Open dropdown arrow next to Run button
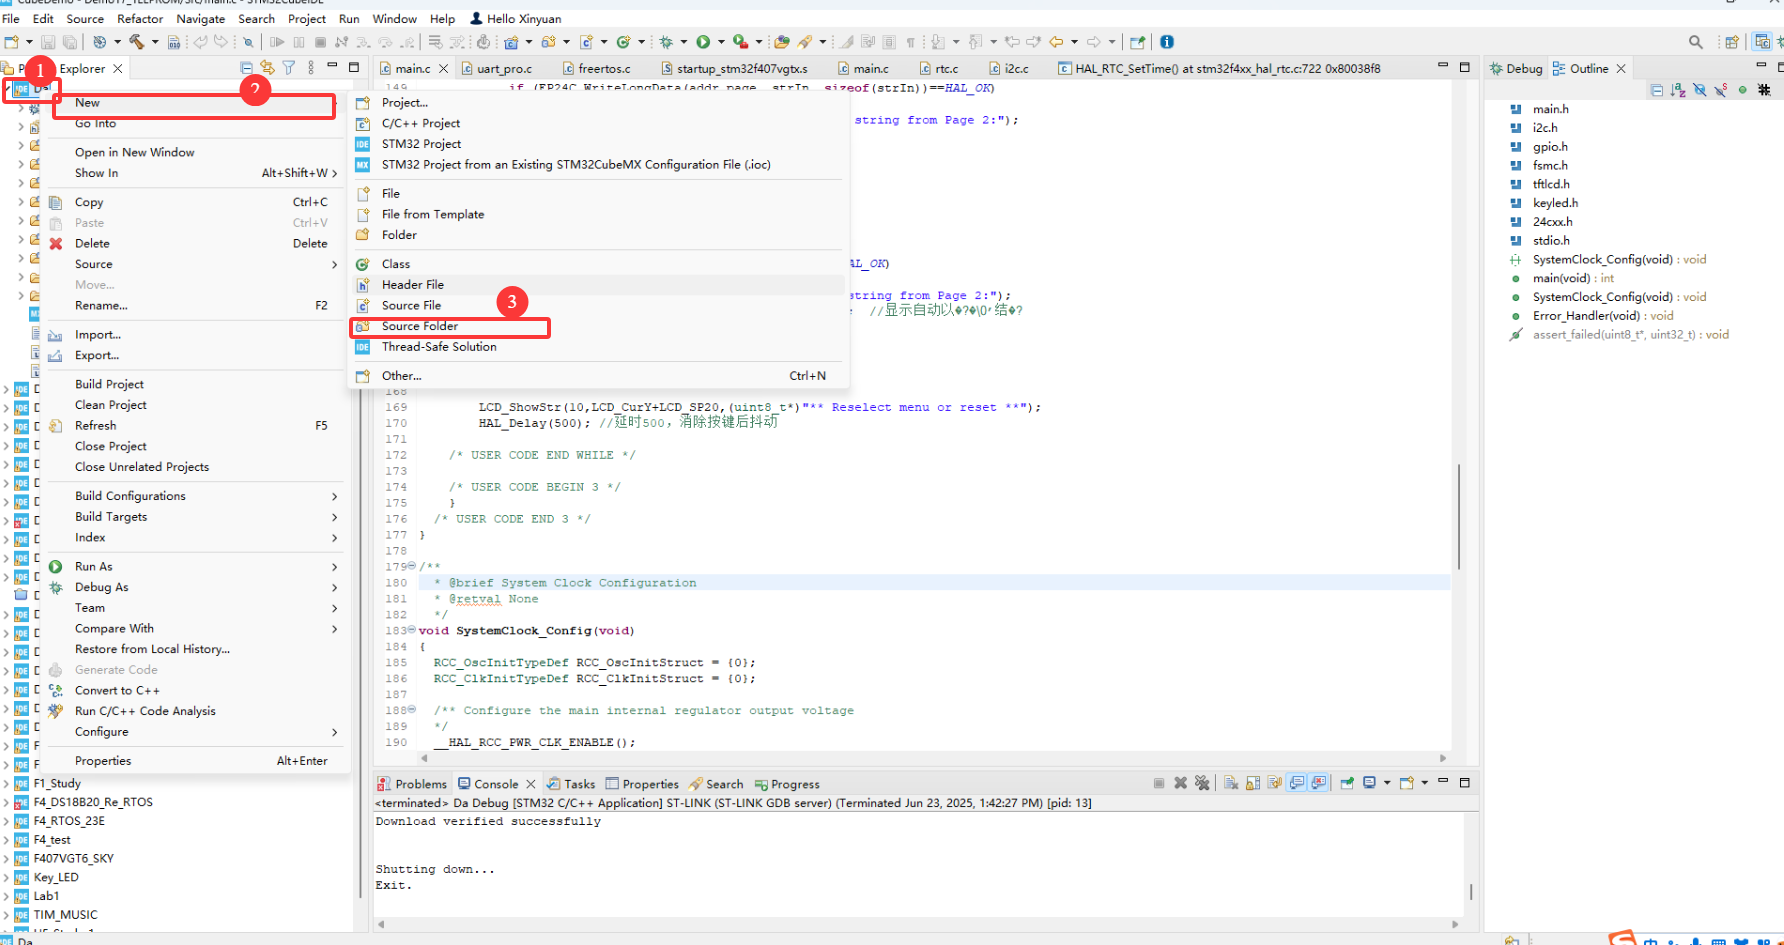The width and height of the screenshot is (1784, 945). [x=721, y=42]
